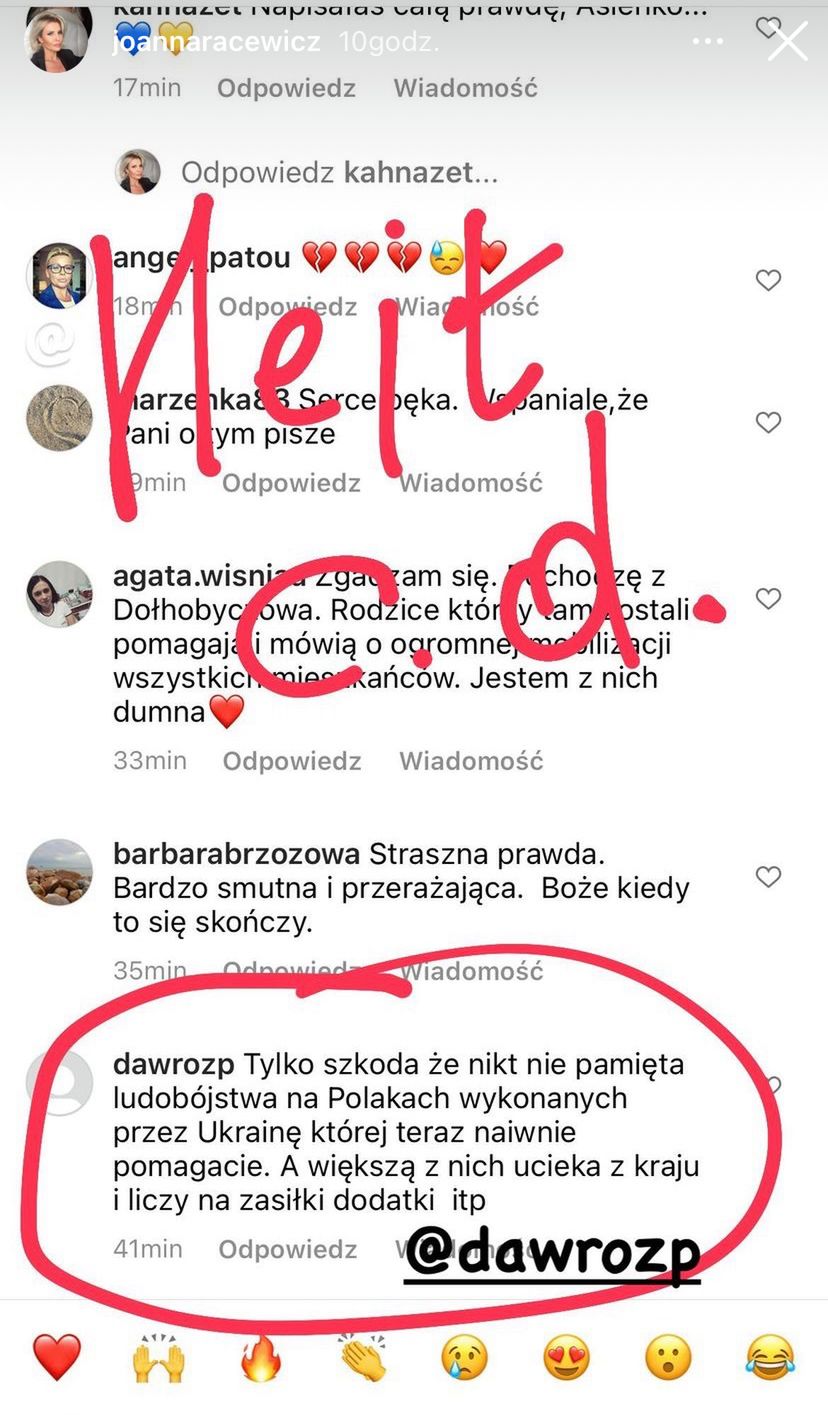React with the clapping hands emoji
The width and height of the screenshot is (828, 1415).
pos(363,1358)
